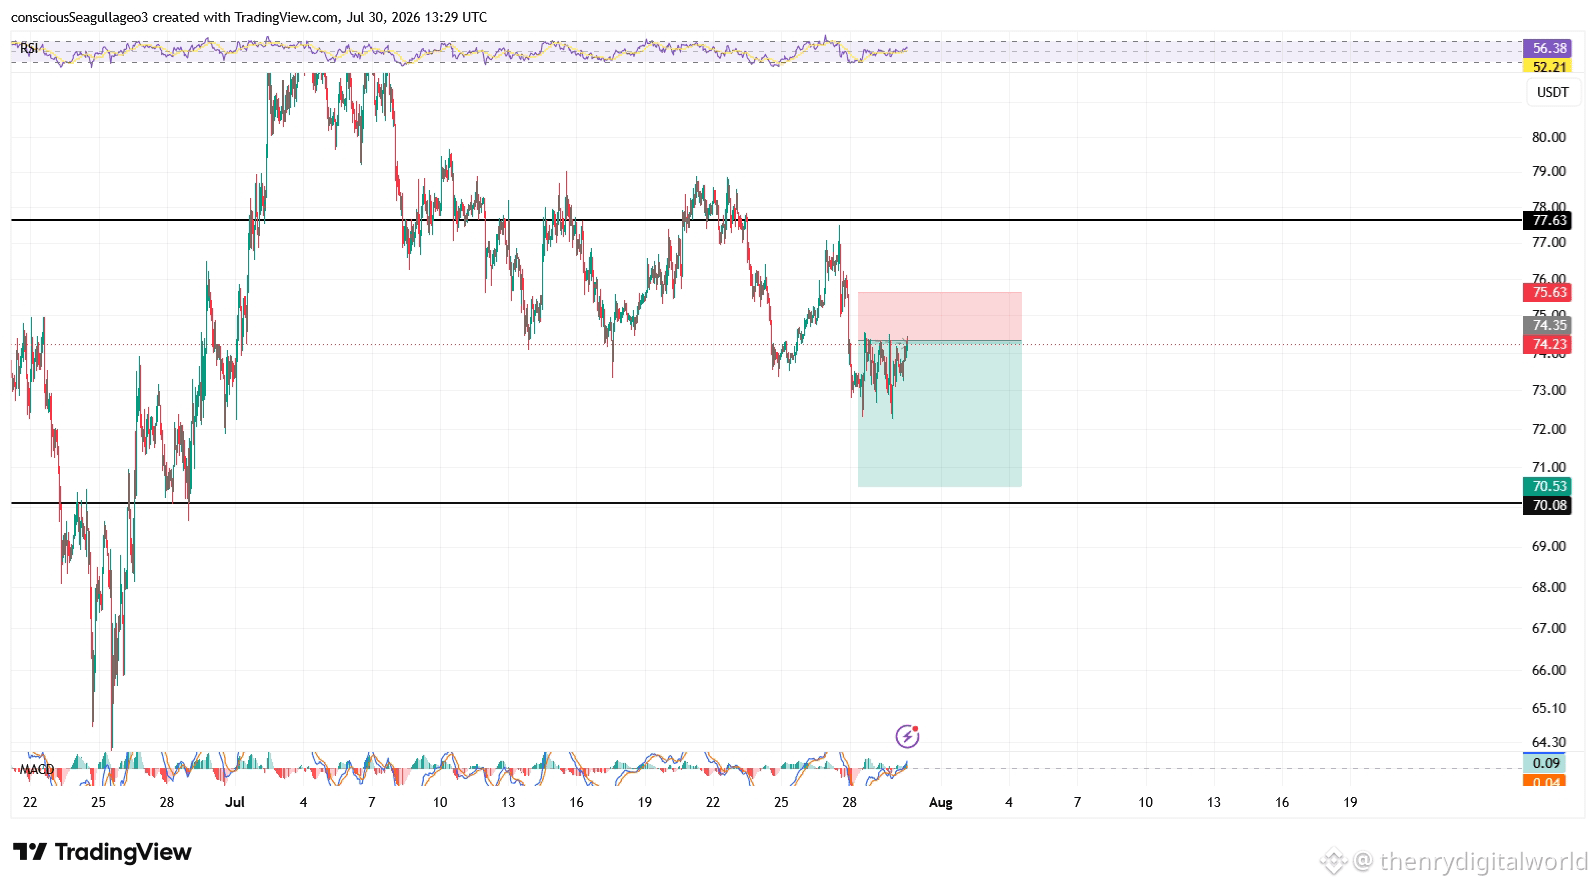The width and height of the screenshot is (1596, 886).
Task: Click the 68.00 price axis label
Action: [1549, 587]
